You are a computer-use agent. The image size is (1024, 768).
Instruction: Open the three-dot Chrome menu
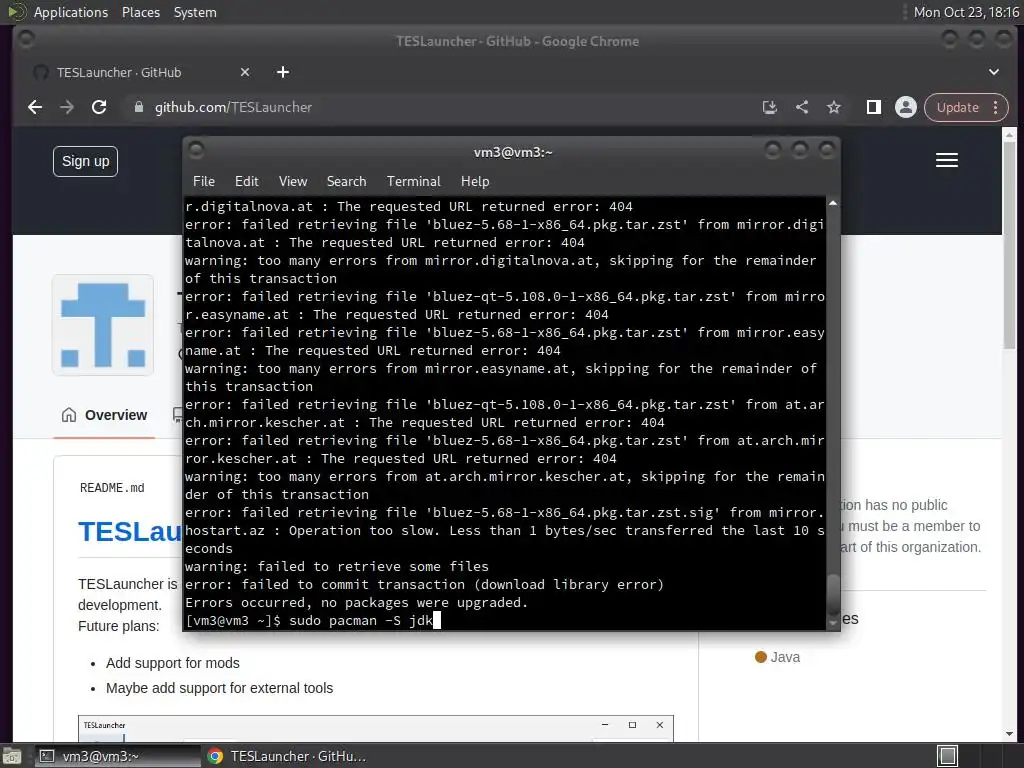click(996, 107)
